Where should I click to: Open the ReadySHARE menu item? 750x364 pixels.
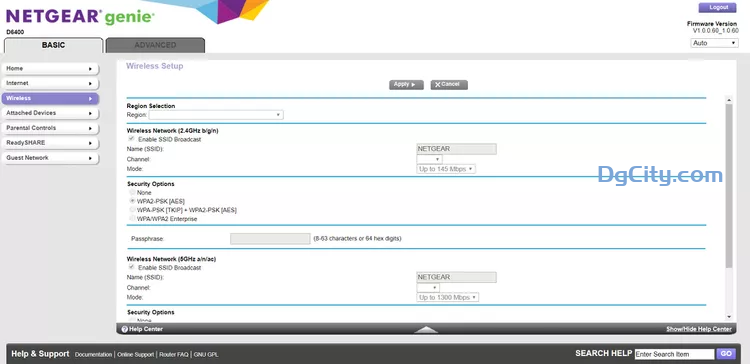(x=50, y=143)
